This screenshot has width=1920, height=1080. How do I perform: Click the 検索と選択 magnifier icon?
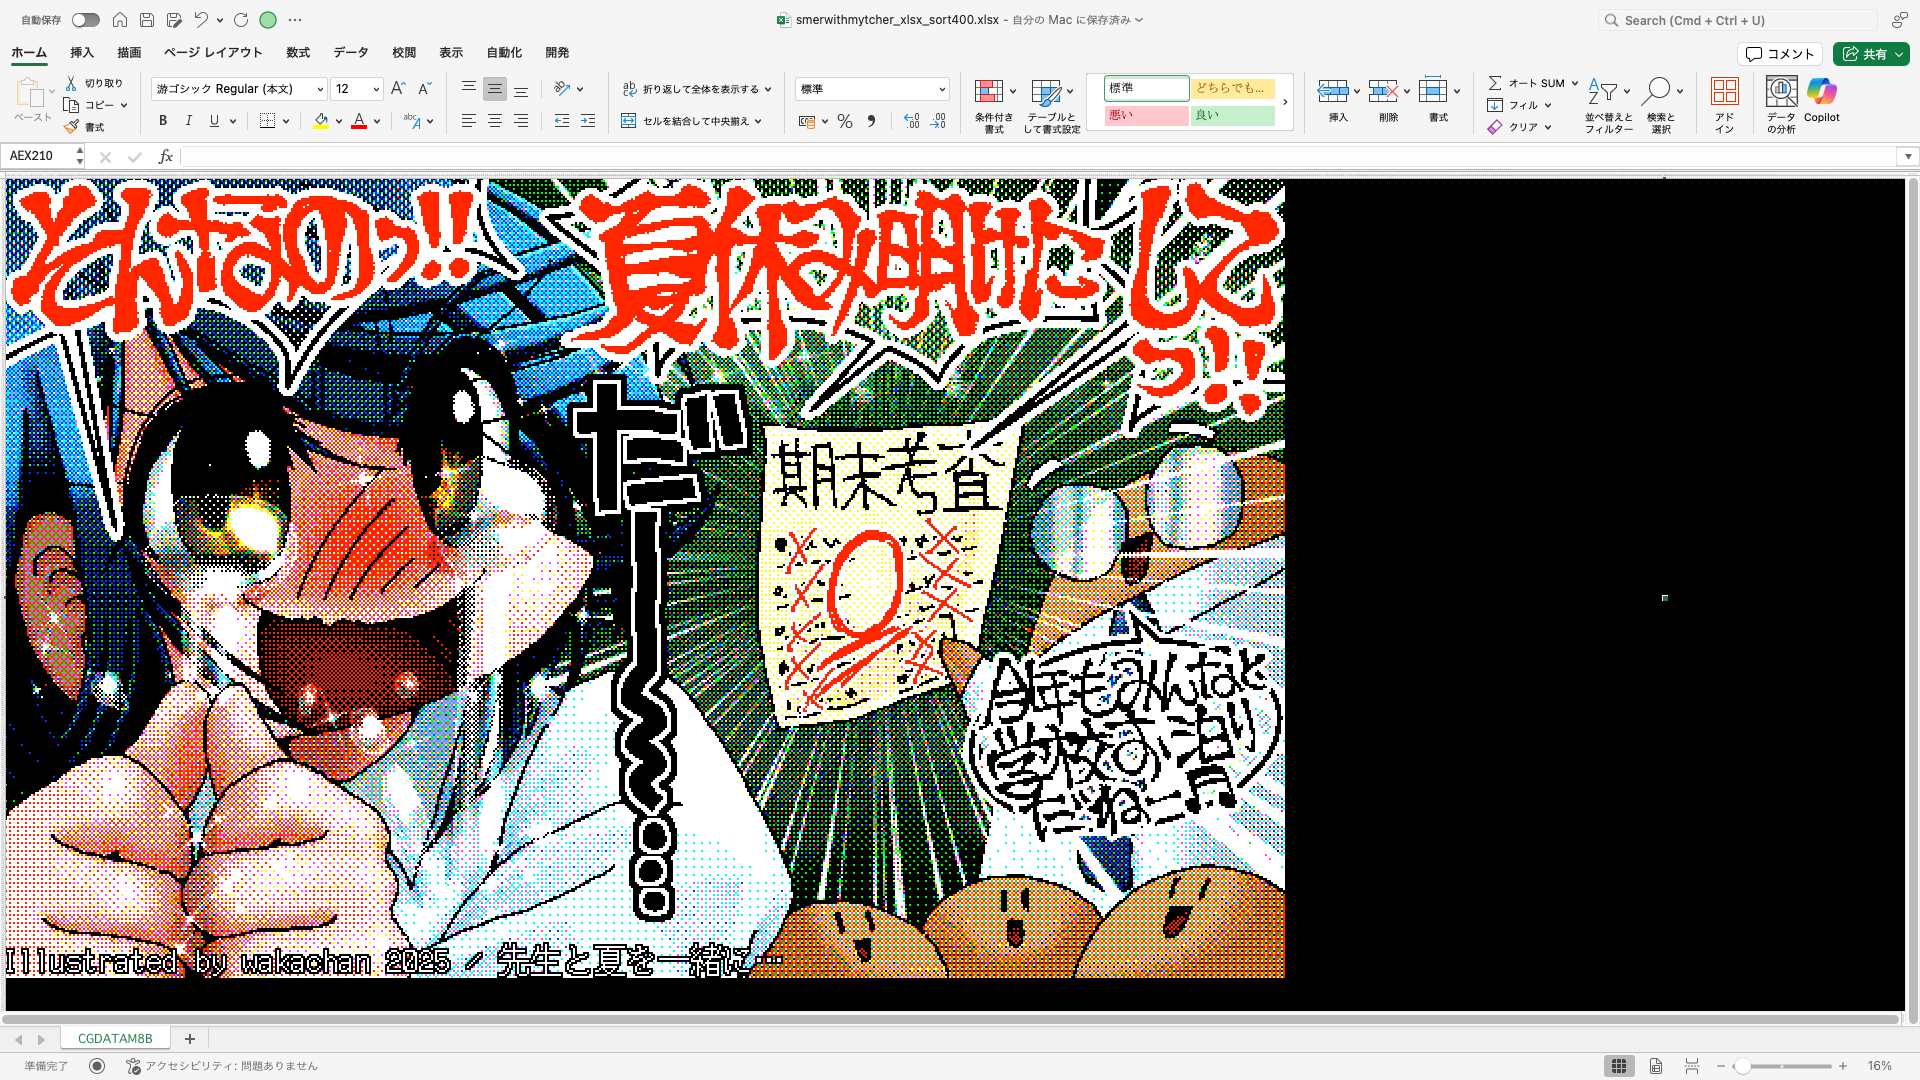1657,92
